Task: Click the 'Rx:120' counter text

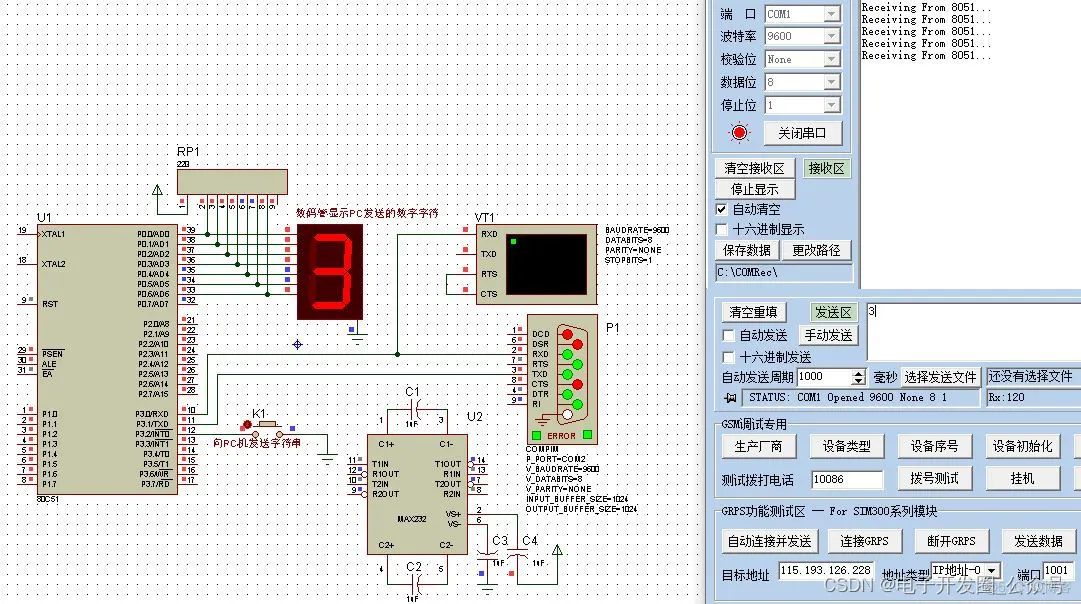Action: tap(1007, 397)
